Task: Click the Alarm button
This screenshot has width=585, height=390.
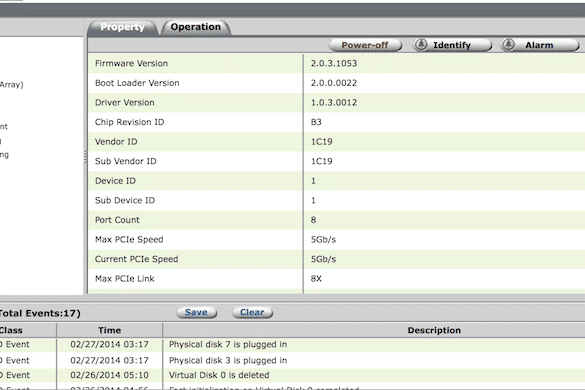Action: tap(539, 45)
